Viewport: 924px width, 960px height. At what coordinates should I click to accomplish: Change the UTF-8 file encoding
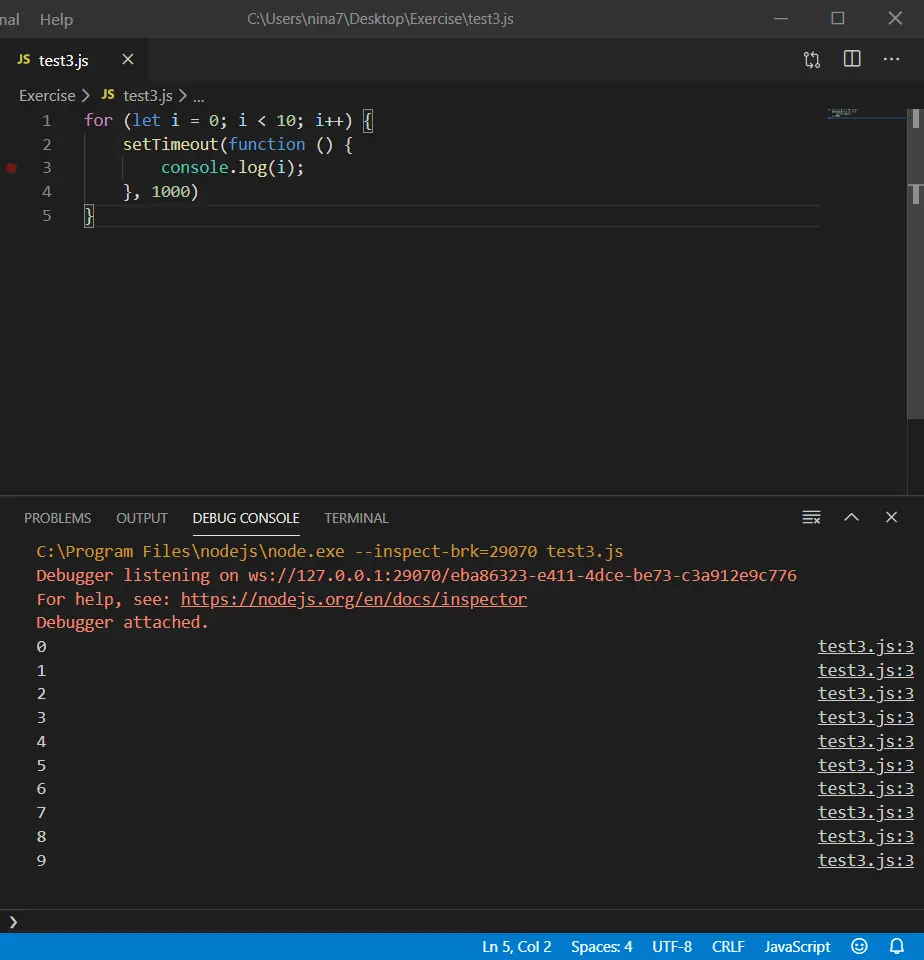tap(672, 946)
